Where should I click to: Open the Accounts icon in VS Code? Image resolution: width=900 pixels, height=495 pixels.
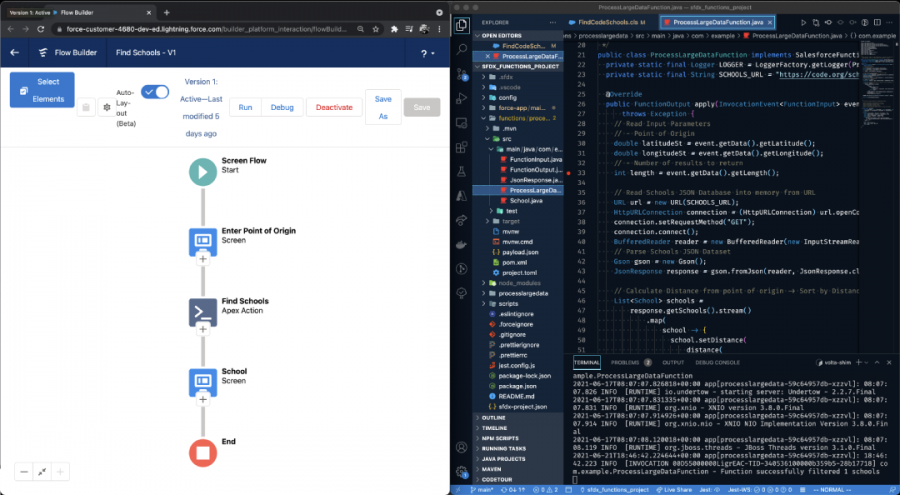pyautogui.click(x=461, y=447)
